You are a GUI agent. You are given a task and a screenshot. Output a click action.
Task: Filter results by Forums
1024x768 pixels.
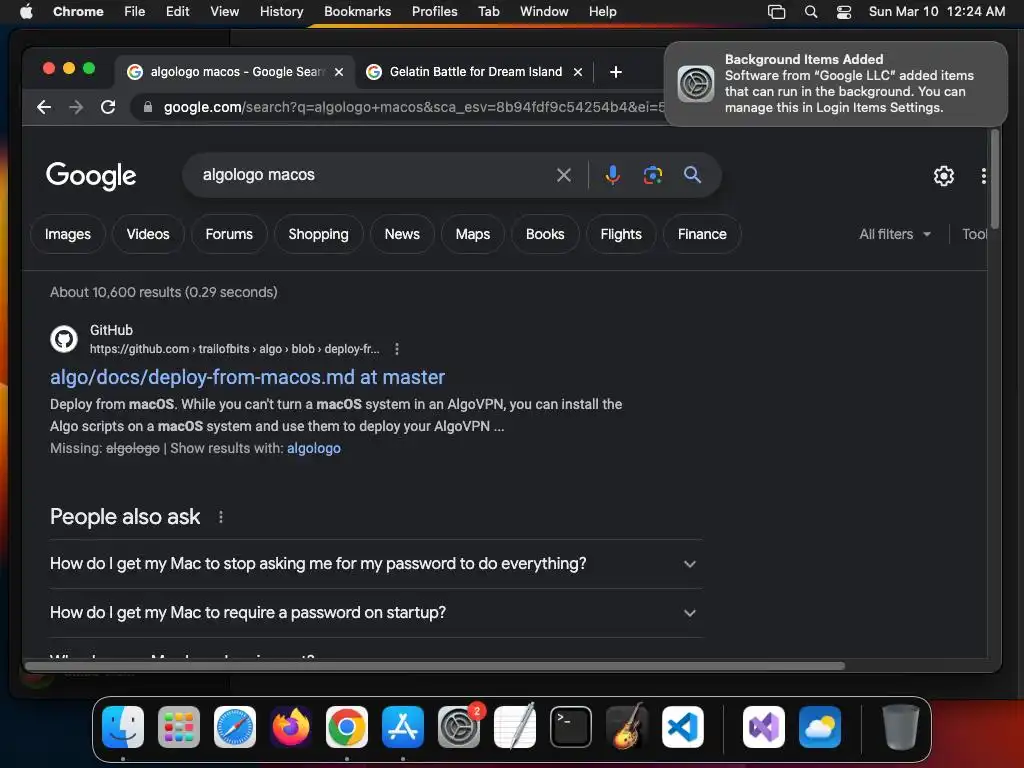click(x=229, y=234)
